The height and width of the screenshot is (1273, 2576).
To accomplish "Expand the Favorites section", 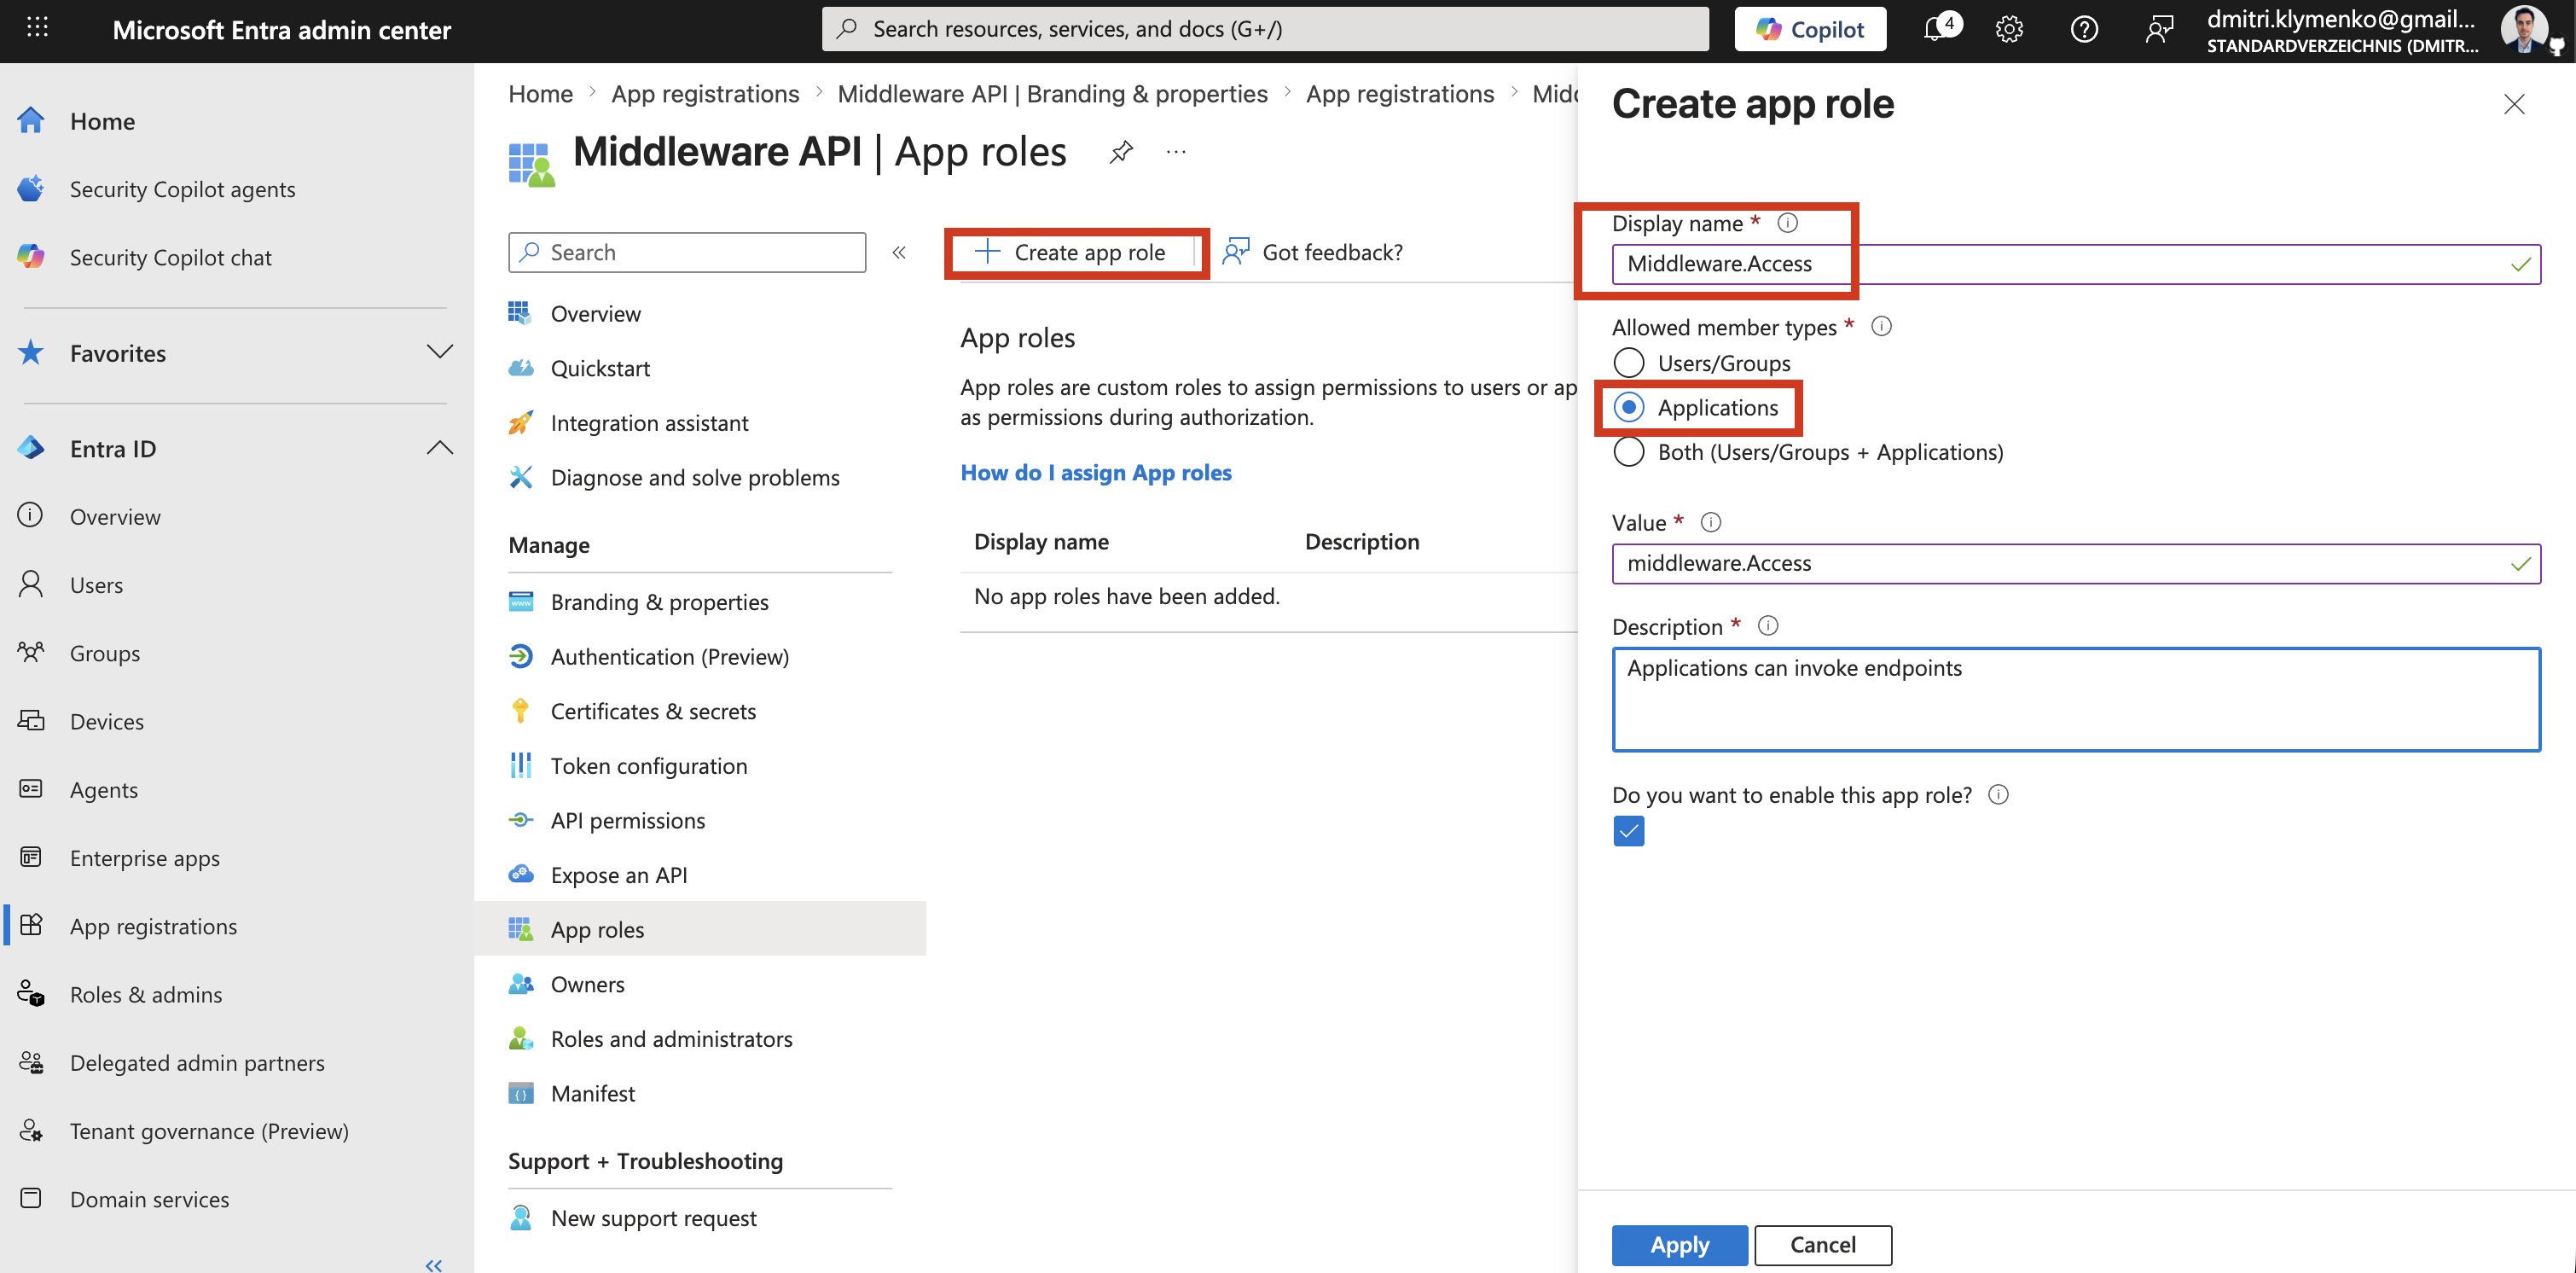I will (x=440, y=352).
